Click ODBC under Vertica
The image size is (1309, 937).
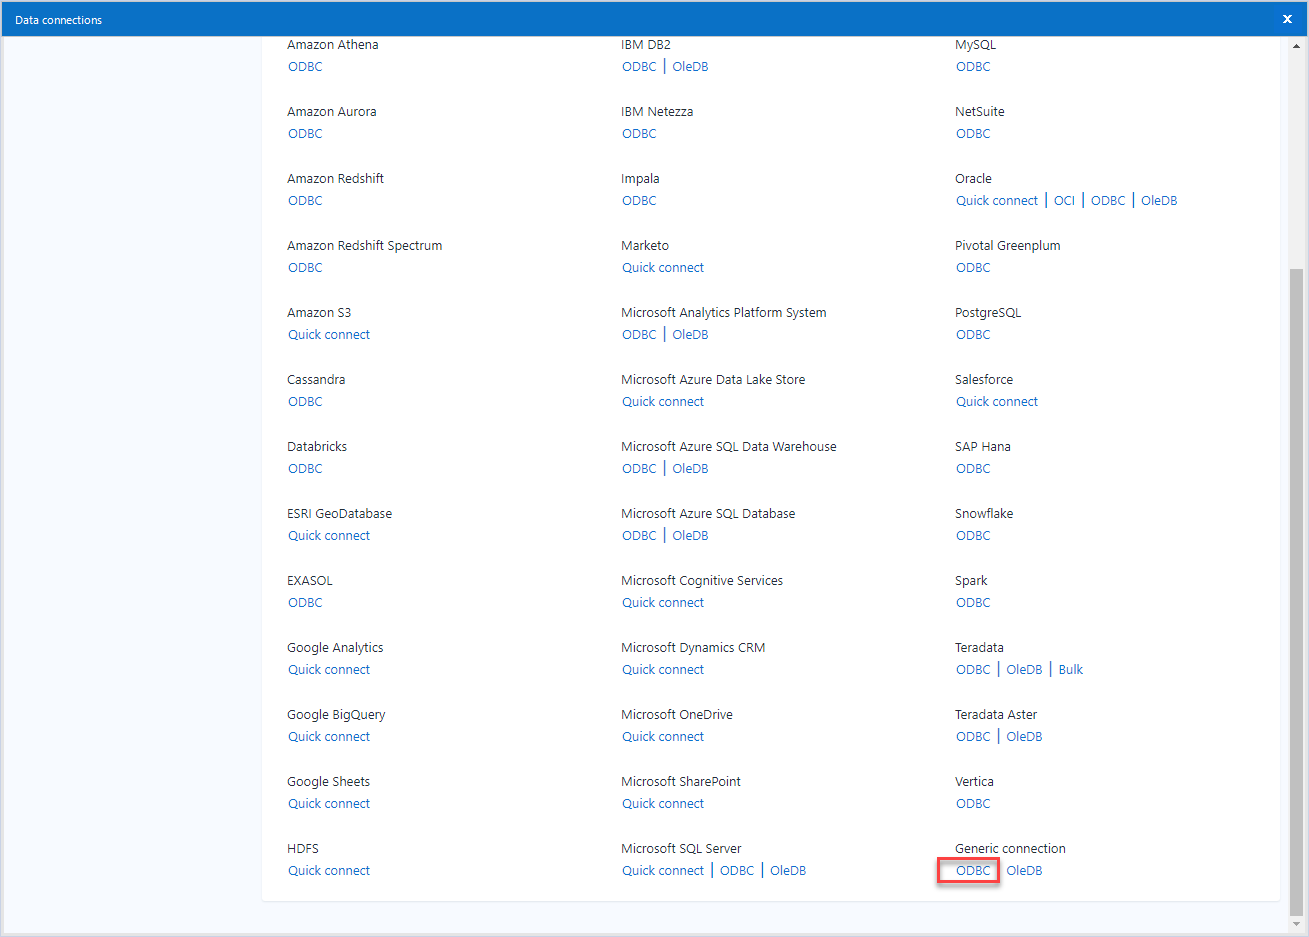pyautogui.click(x=973, y=803)
